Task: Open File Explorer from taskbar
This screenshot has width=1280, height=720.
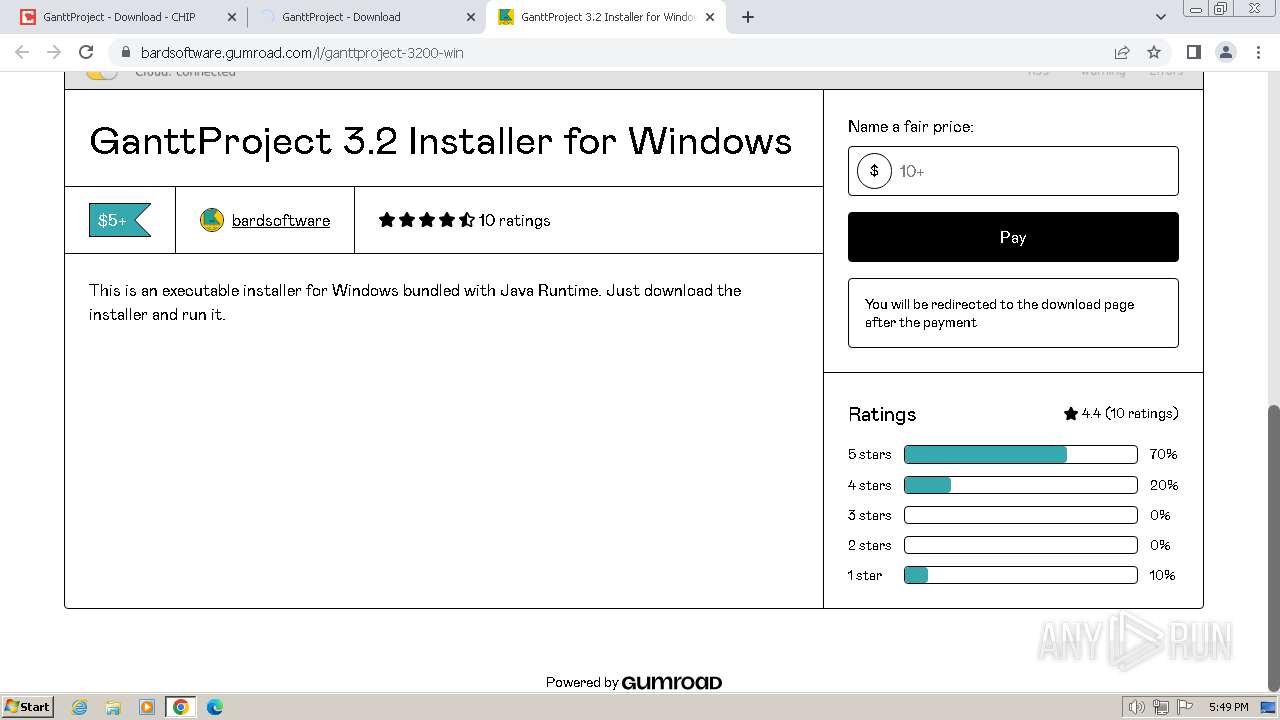Action: (x=113, y=706)
